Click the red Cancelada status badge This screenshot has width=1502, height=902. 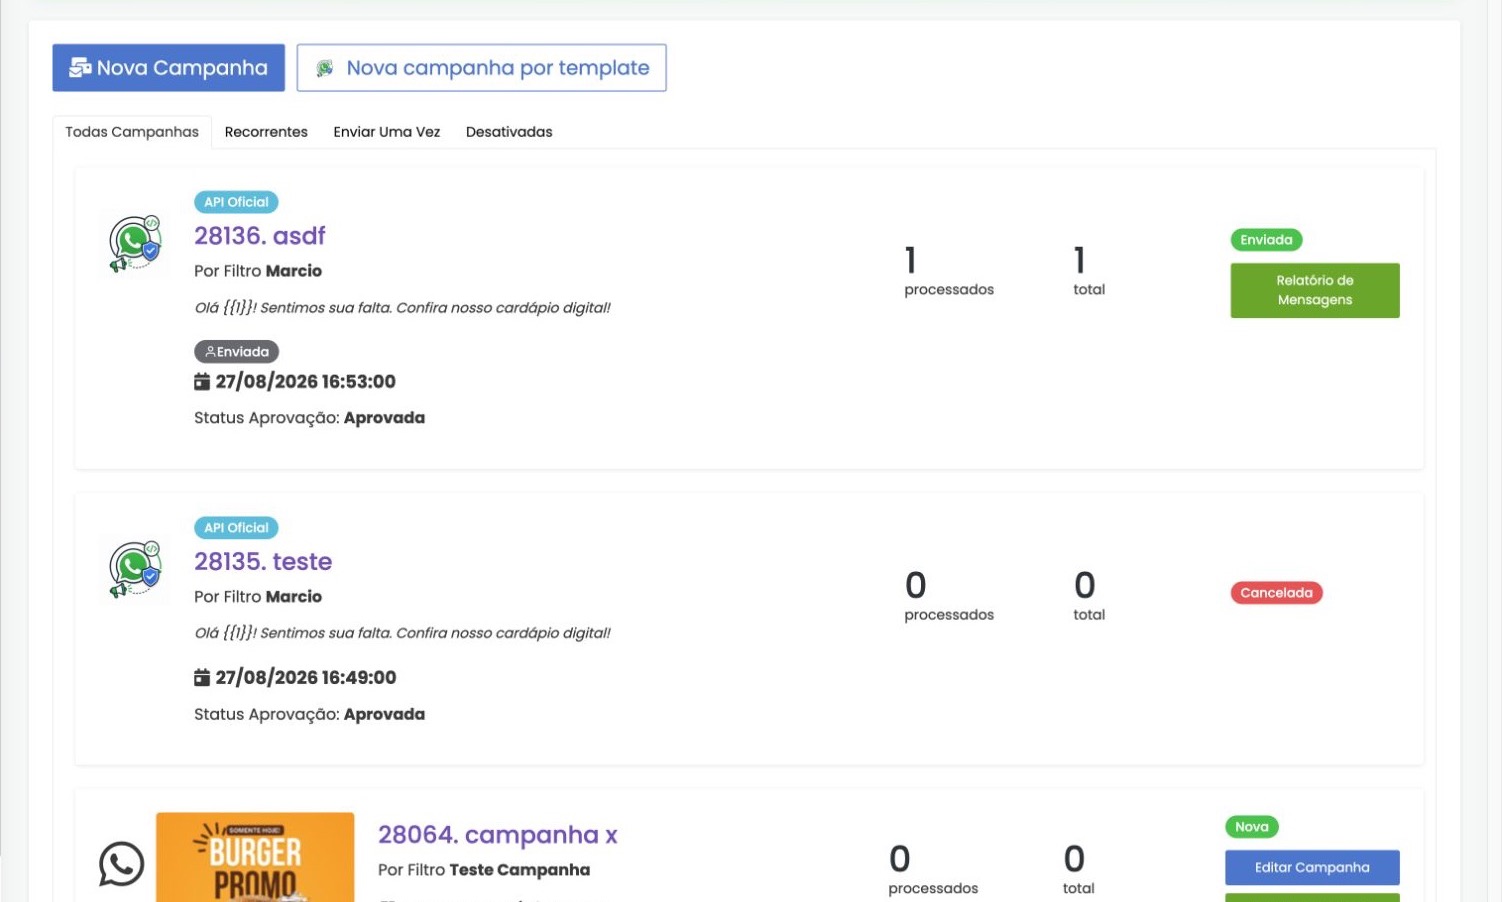coord(1276,593)
